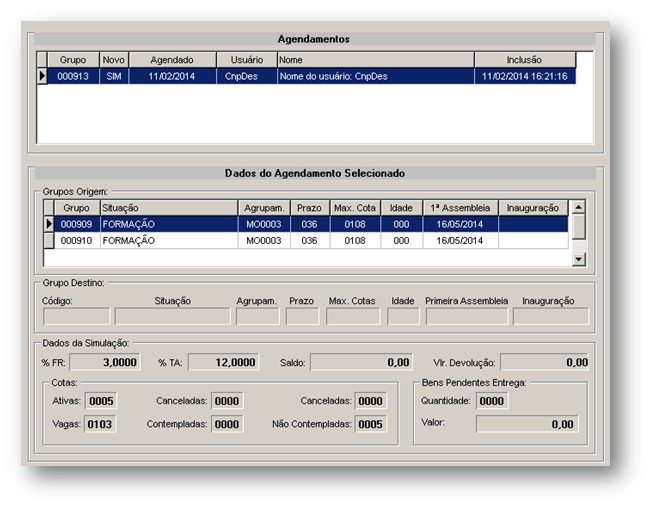The image size is (652, 508).
Task: Click the Grupo Destino Código field
Action: click(x=77, y=316)
